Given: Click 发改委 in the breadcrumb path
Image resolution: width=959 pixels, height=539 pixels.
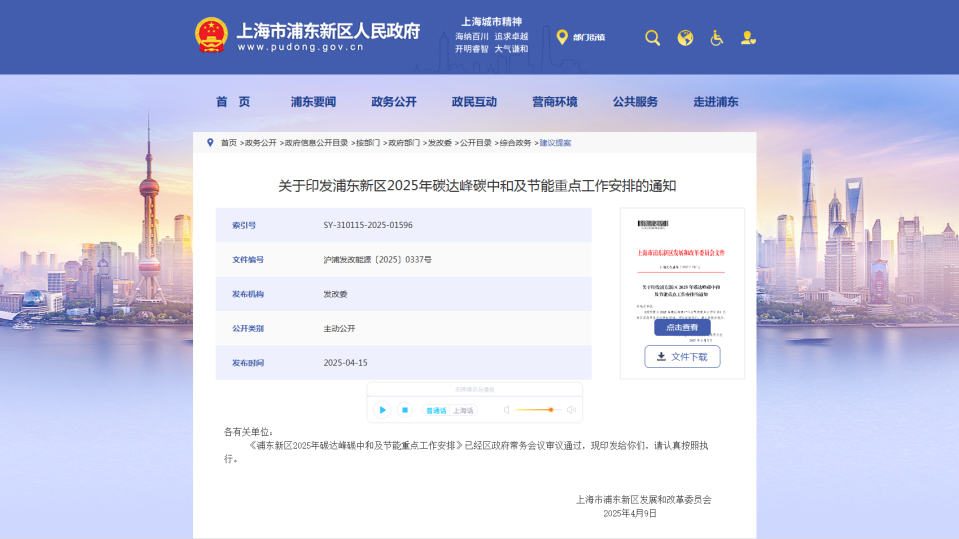Looking at the screenshot, I should pyautogui.click(x=440, y=143).
